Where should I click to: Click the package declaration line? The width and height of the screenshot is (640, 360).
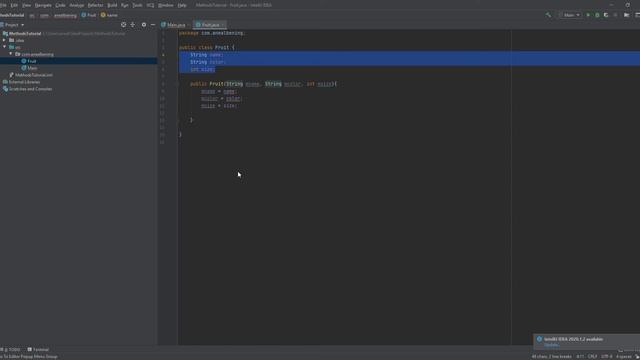tap(211, 33)
